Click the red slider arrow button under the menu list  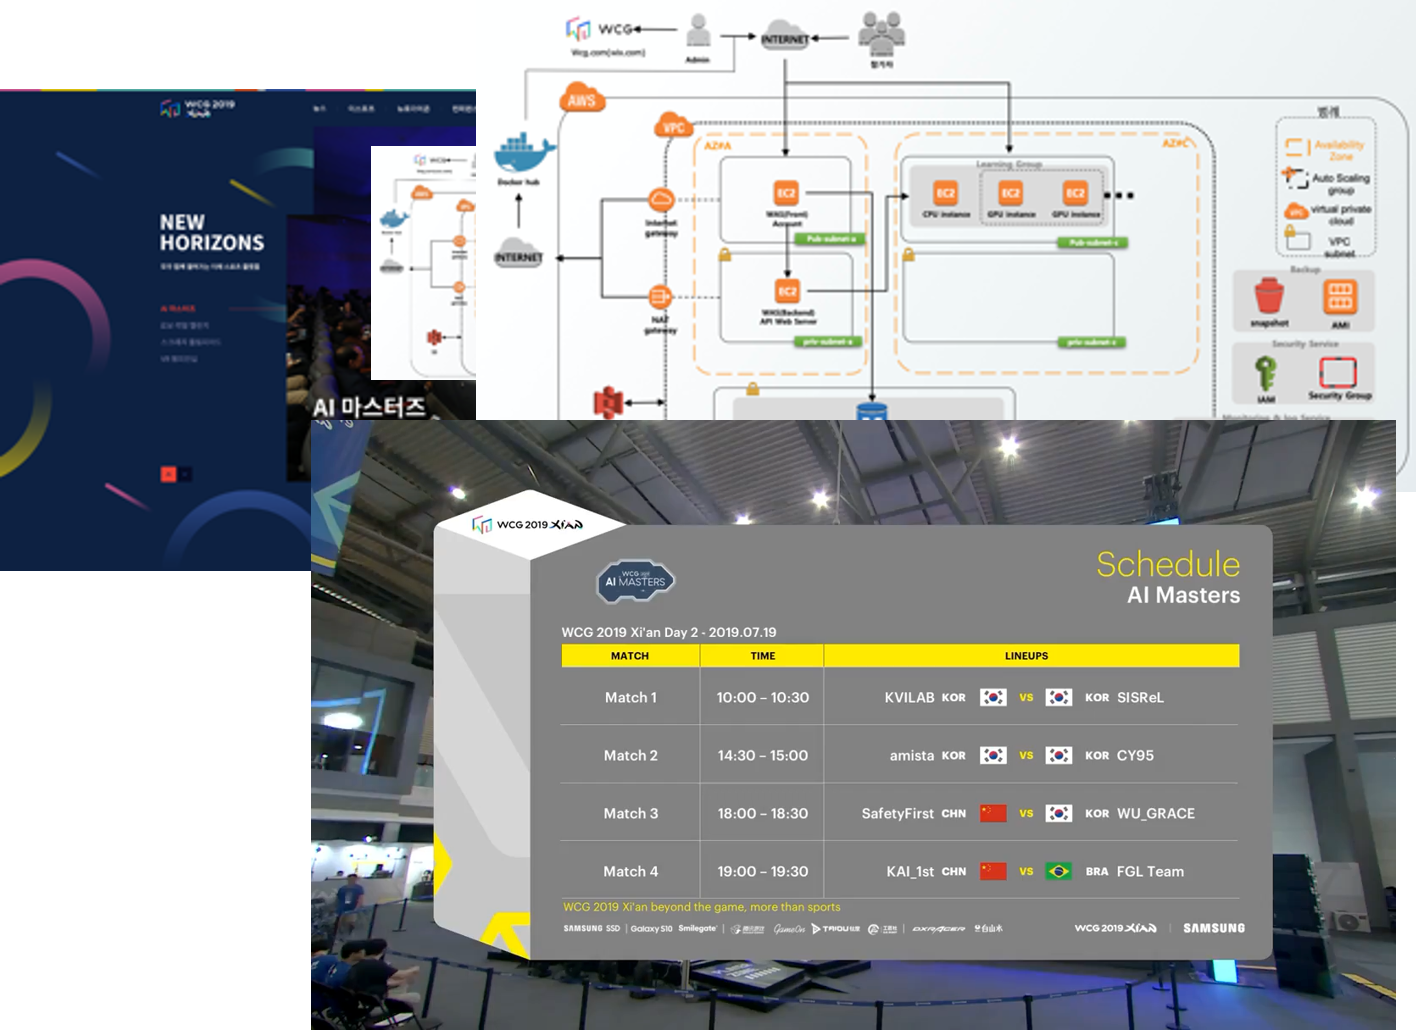tap(168, 474)
